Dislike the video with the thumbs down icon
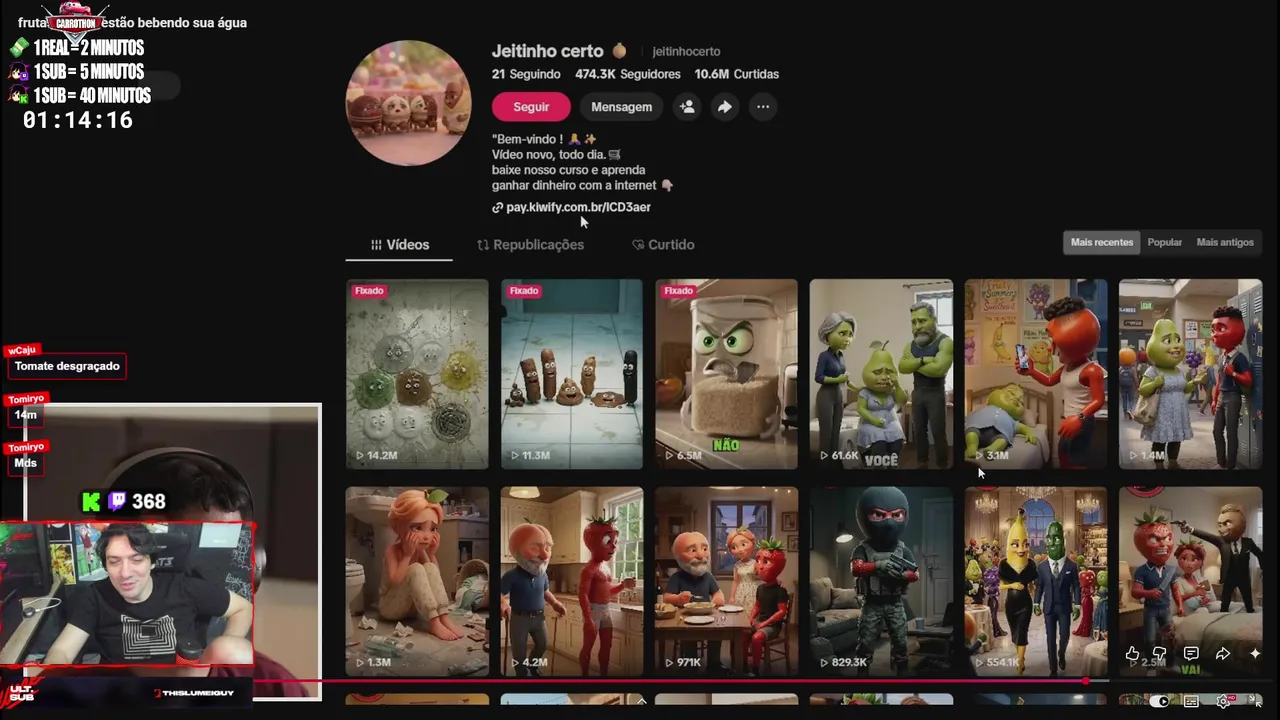Viewport: 1280px width, 720px height. tap(1160, 654)
